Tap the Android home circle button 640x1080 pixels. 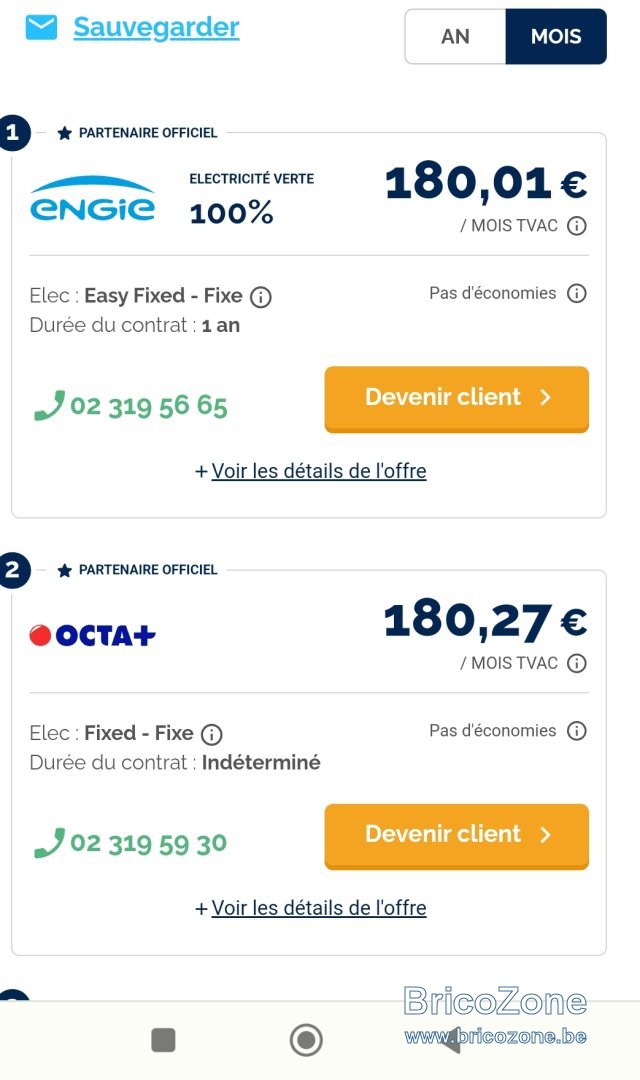coord(306,1039)
